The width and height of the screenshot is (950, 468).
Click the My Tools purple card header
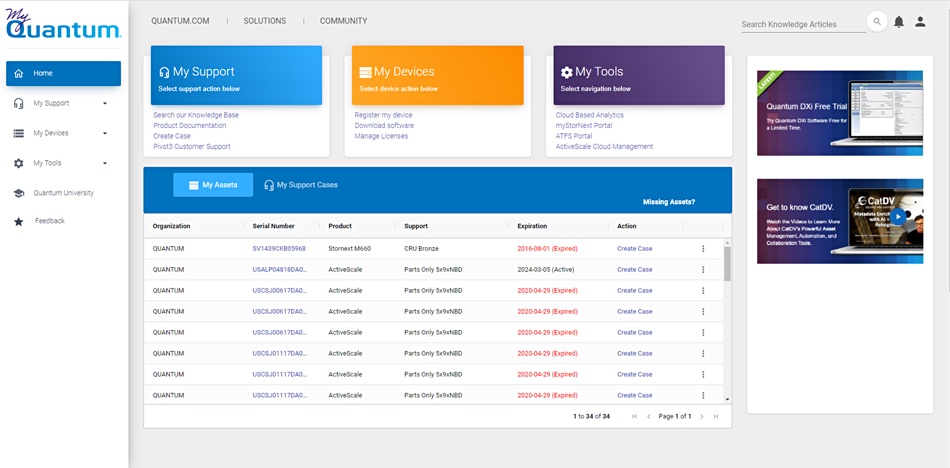pyautogui.click(x=639, y=75)
